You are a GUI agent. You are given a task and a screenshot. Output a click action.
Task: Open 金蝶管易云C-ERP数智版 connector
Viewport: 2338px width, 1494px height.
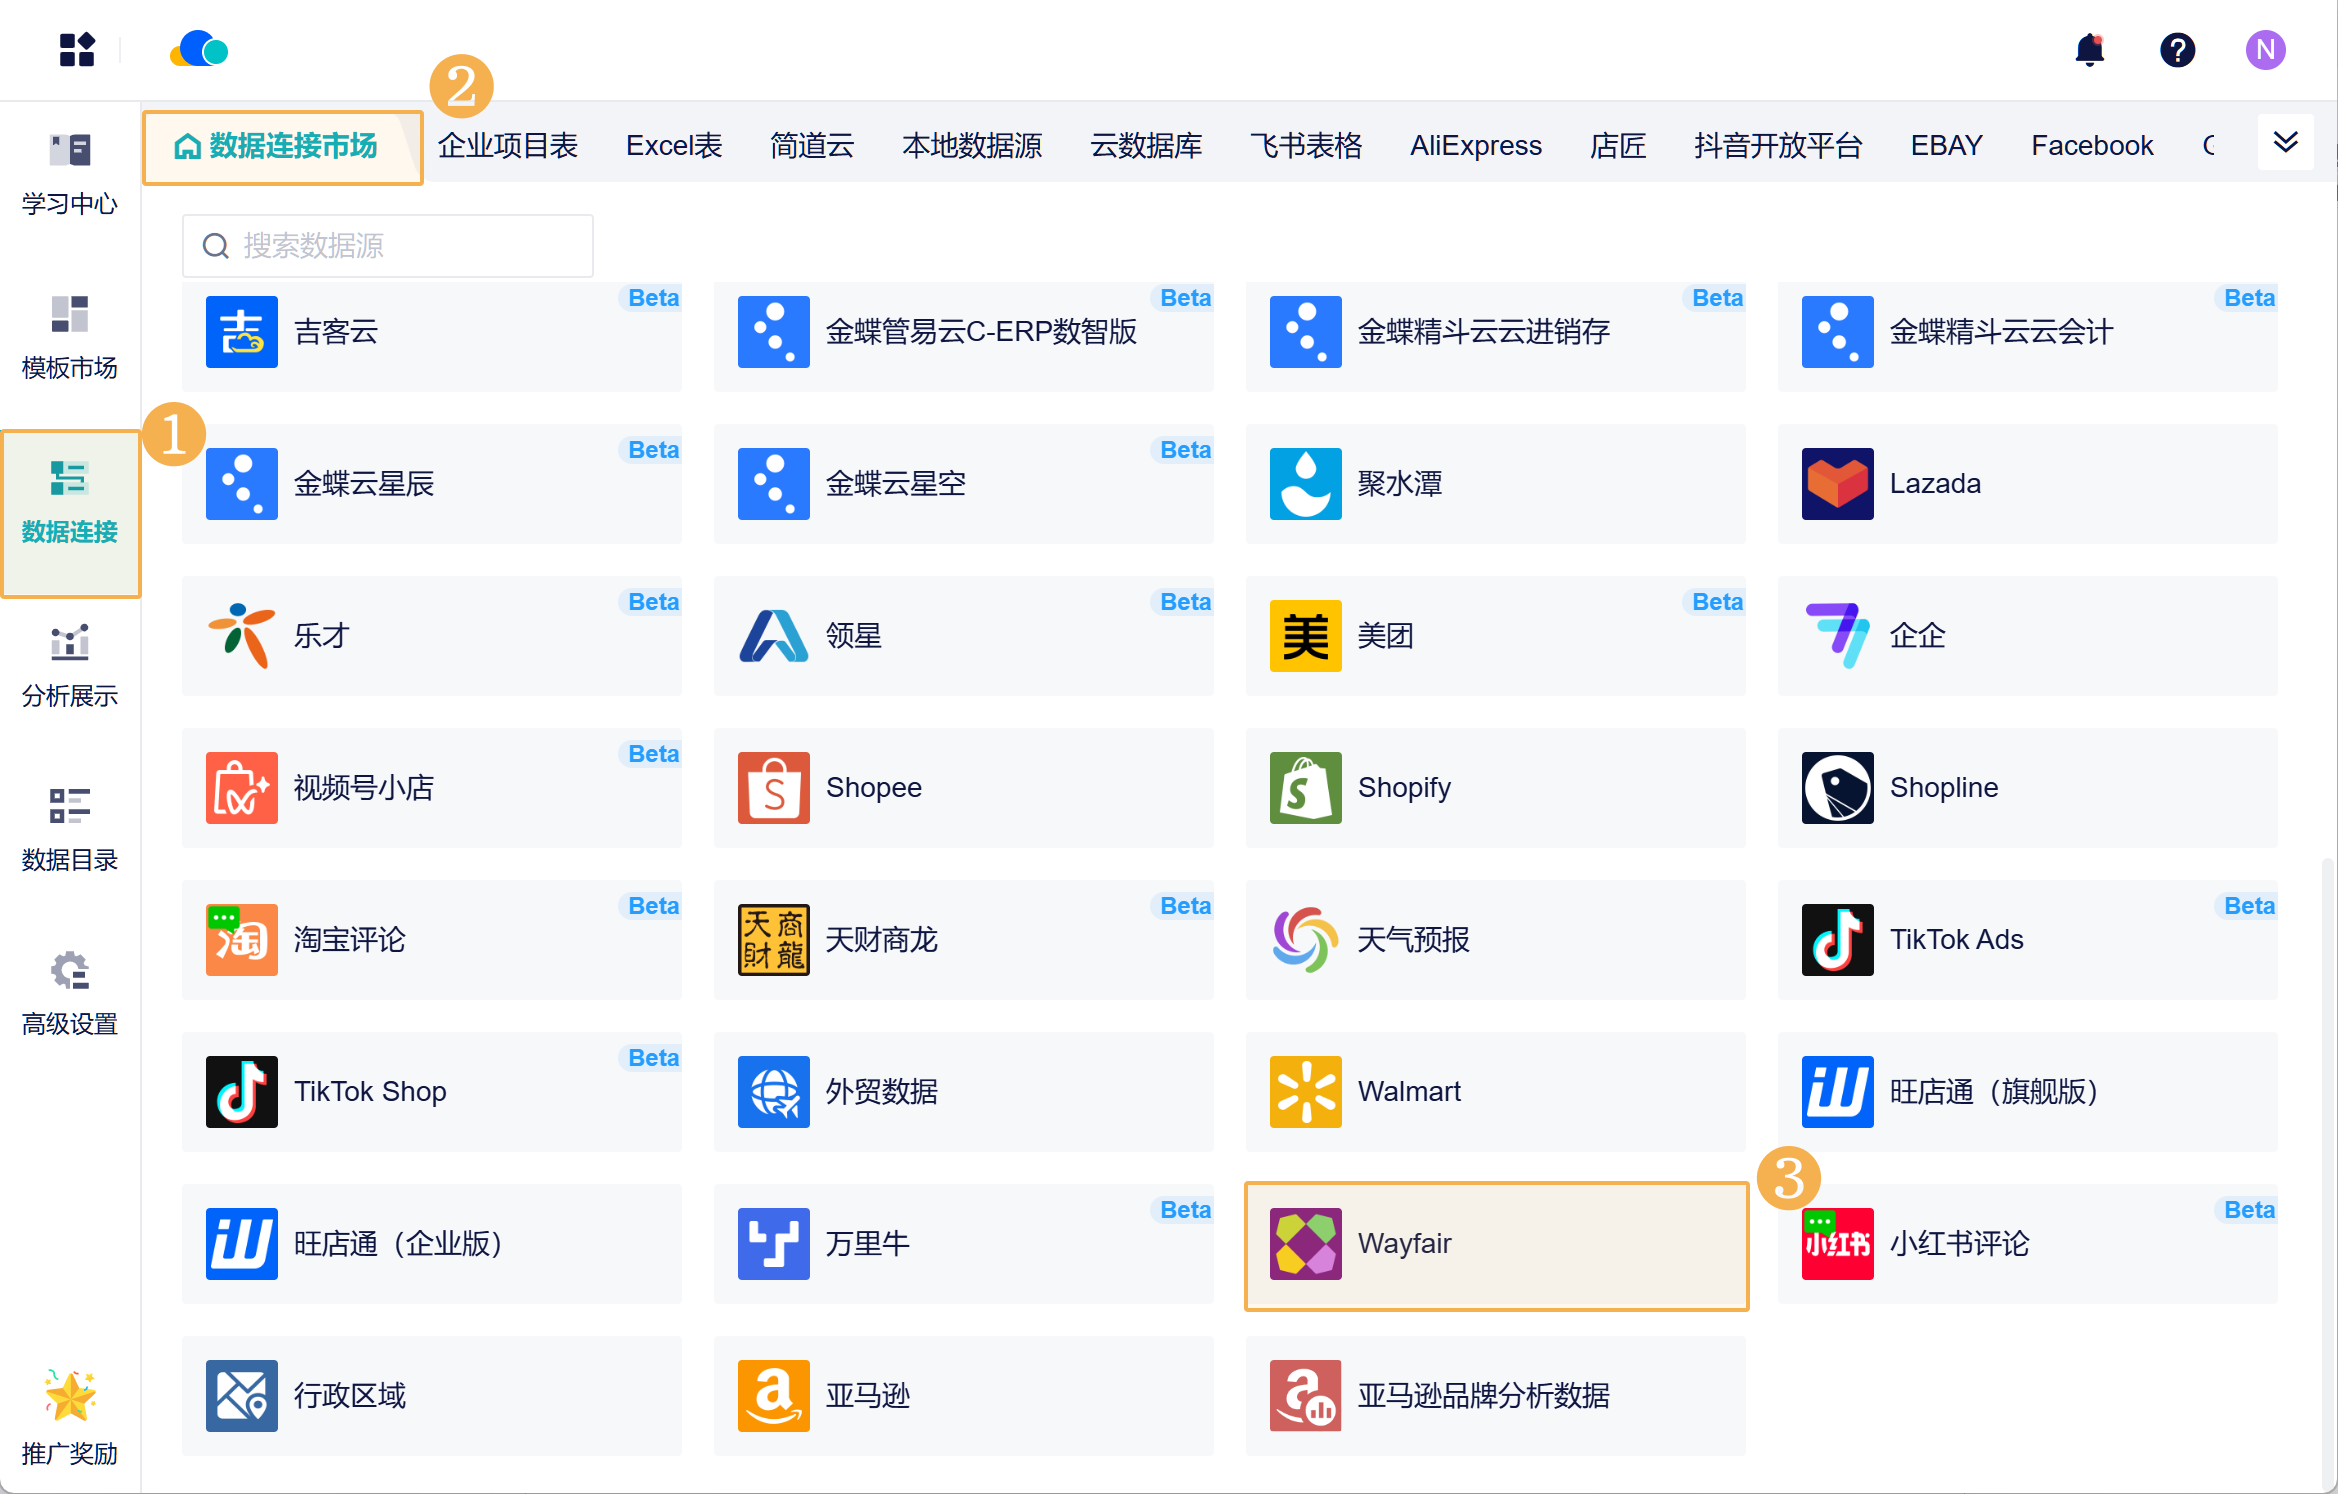pos(964,337)
